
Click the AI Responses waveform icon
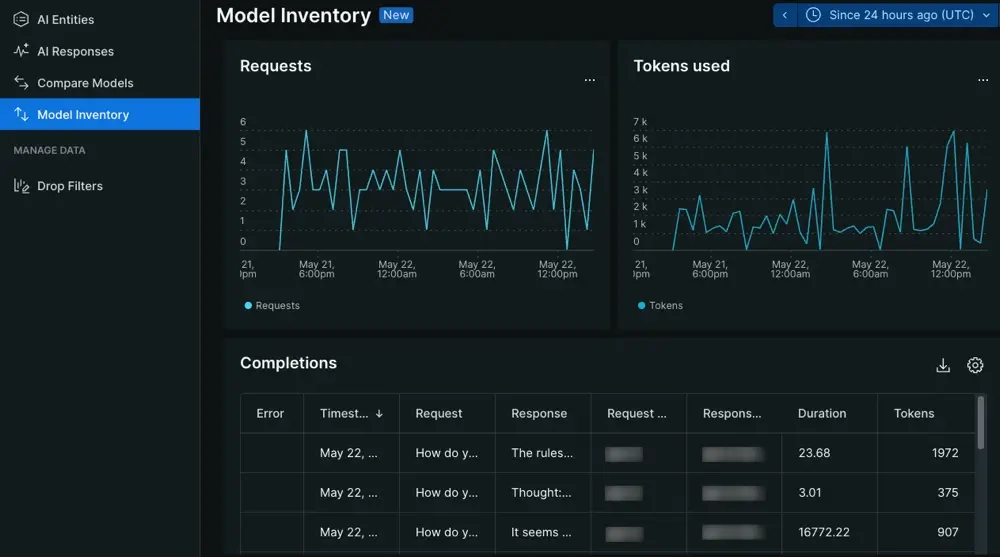click(21, 51)
